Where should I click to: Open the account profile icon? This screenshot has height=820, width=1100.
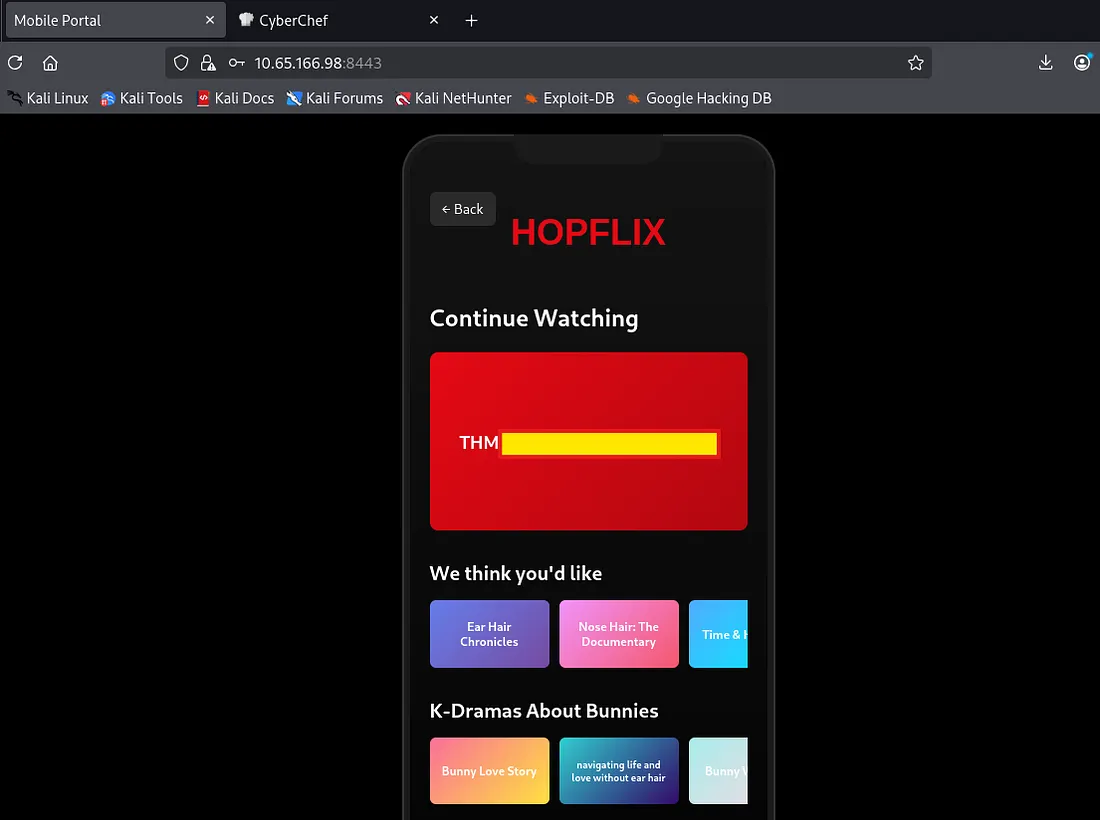(1082, 63)
